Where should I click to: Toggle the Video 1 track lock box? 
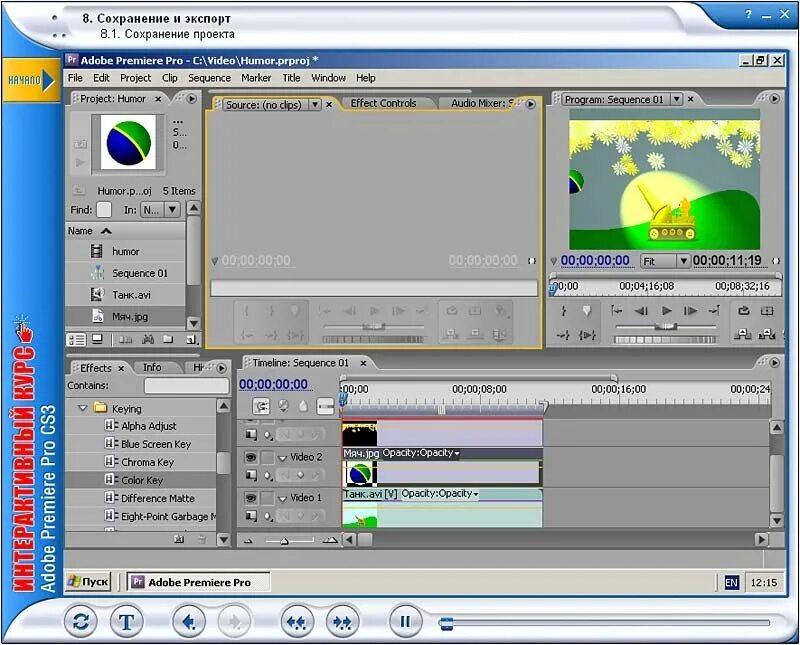[267, 498]
